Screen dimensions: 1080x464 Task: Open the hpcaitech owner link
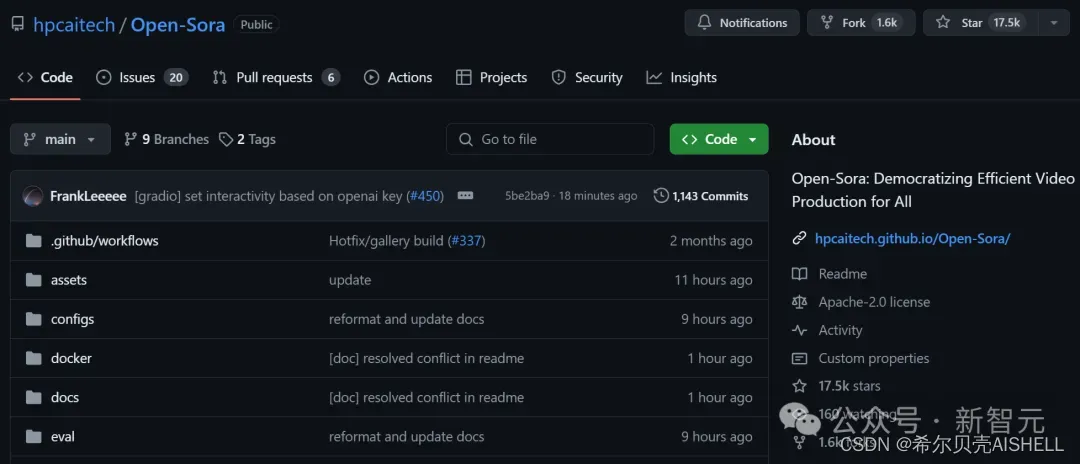(x=73, y=25)
